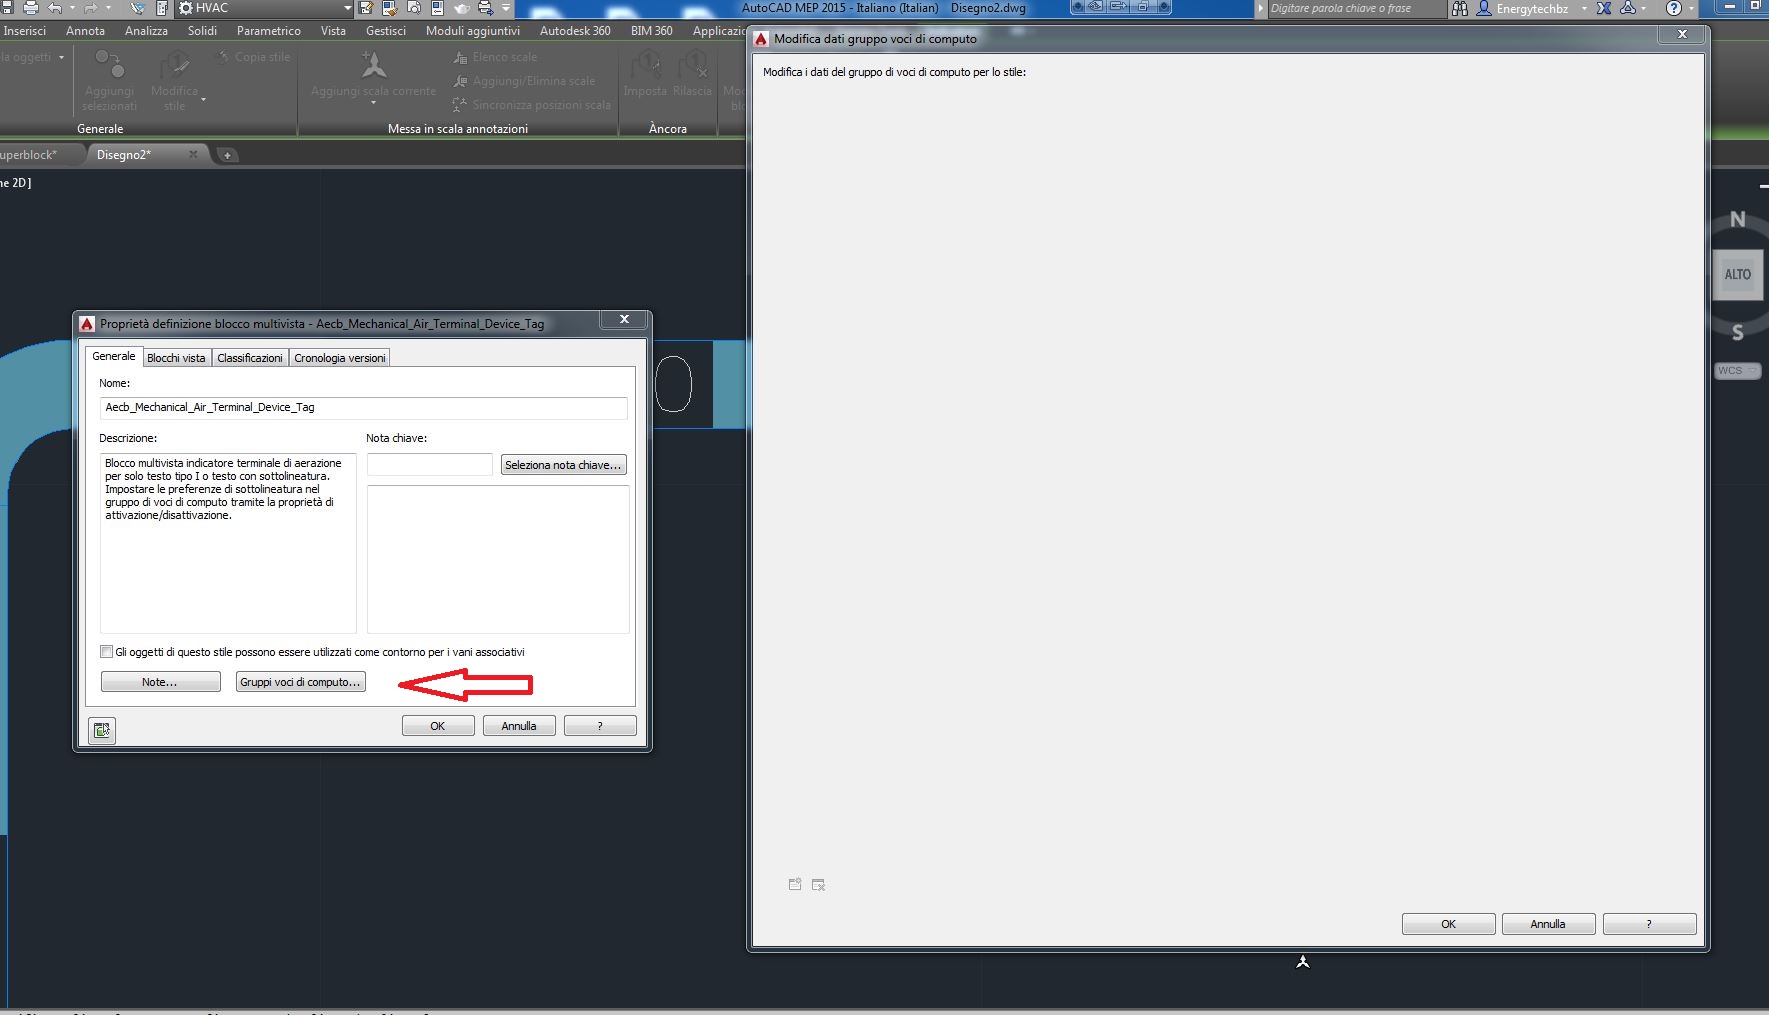Click the Redo arrow icon
The image size is (1769, 1015).
click(91, 8)
